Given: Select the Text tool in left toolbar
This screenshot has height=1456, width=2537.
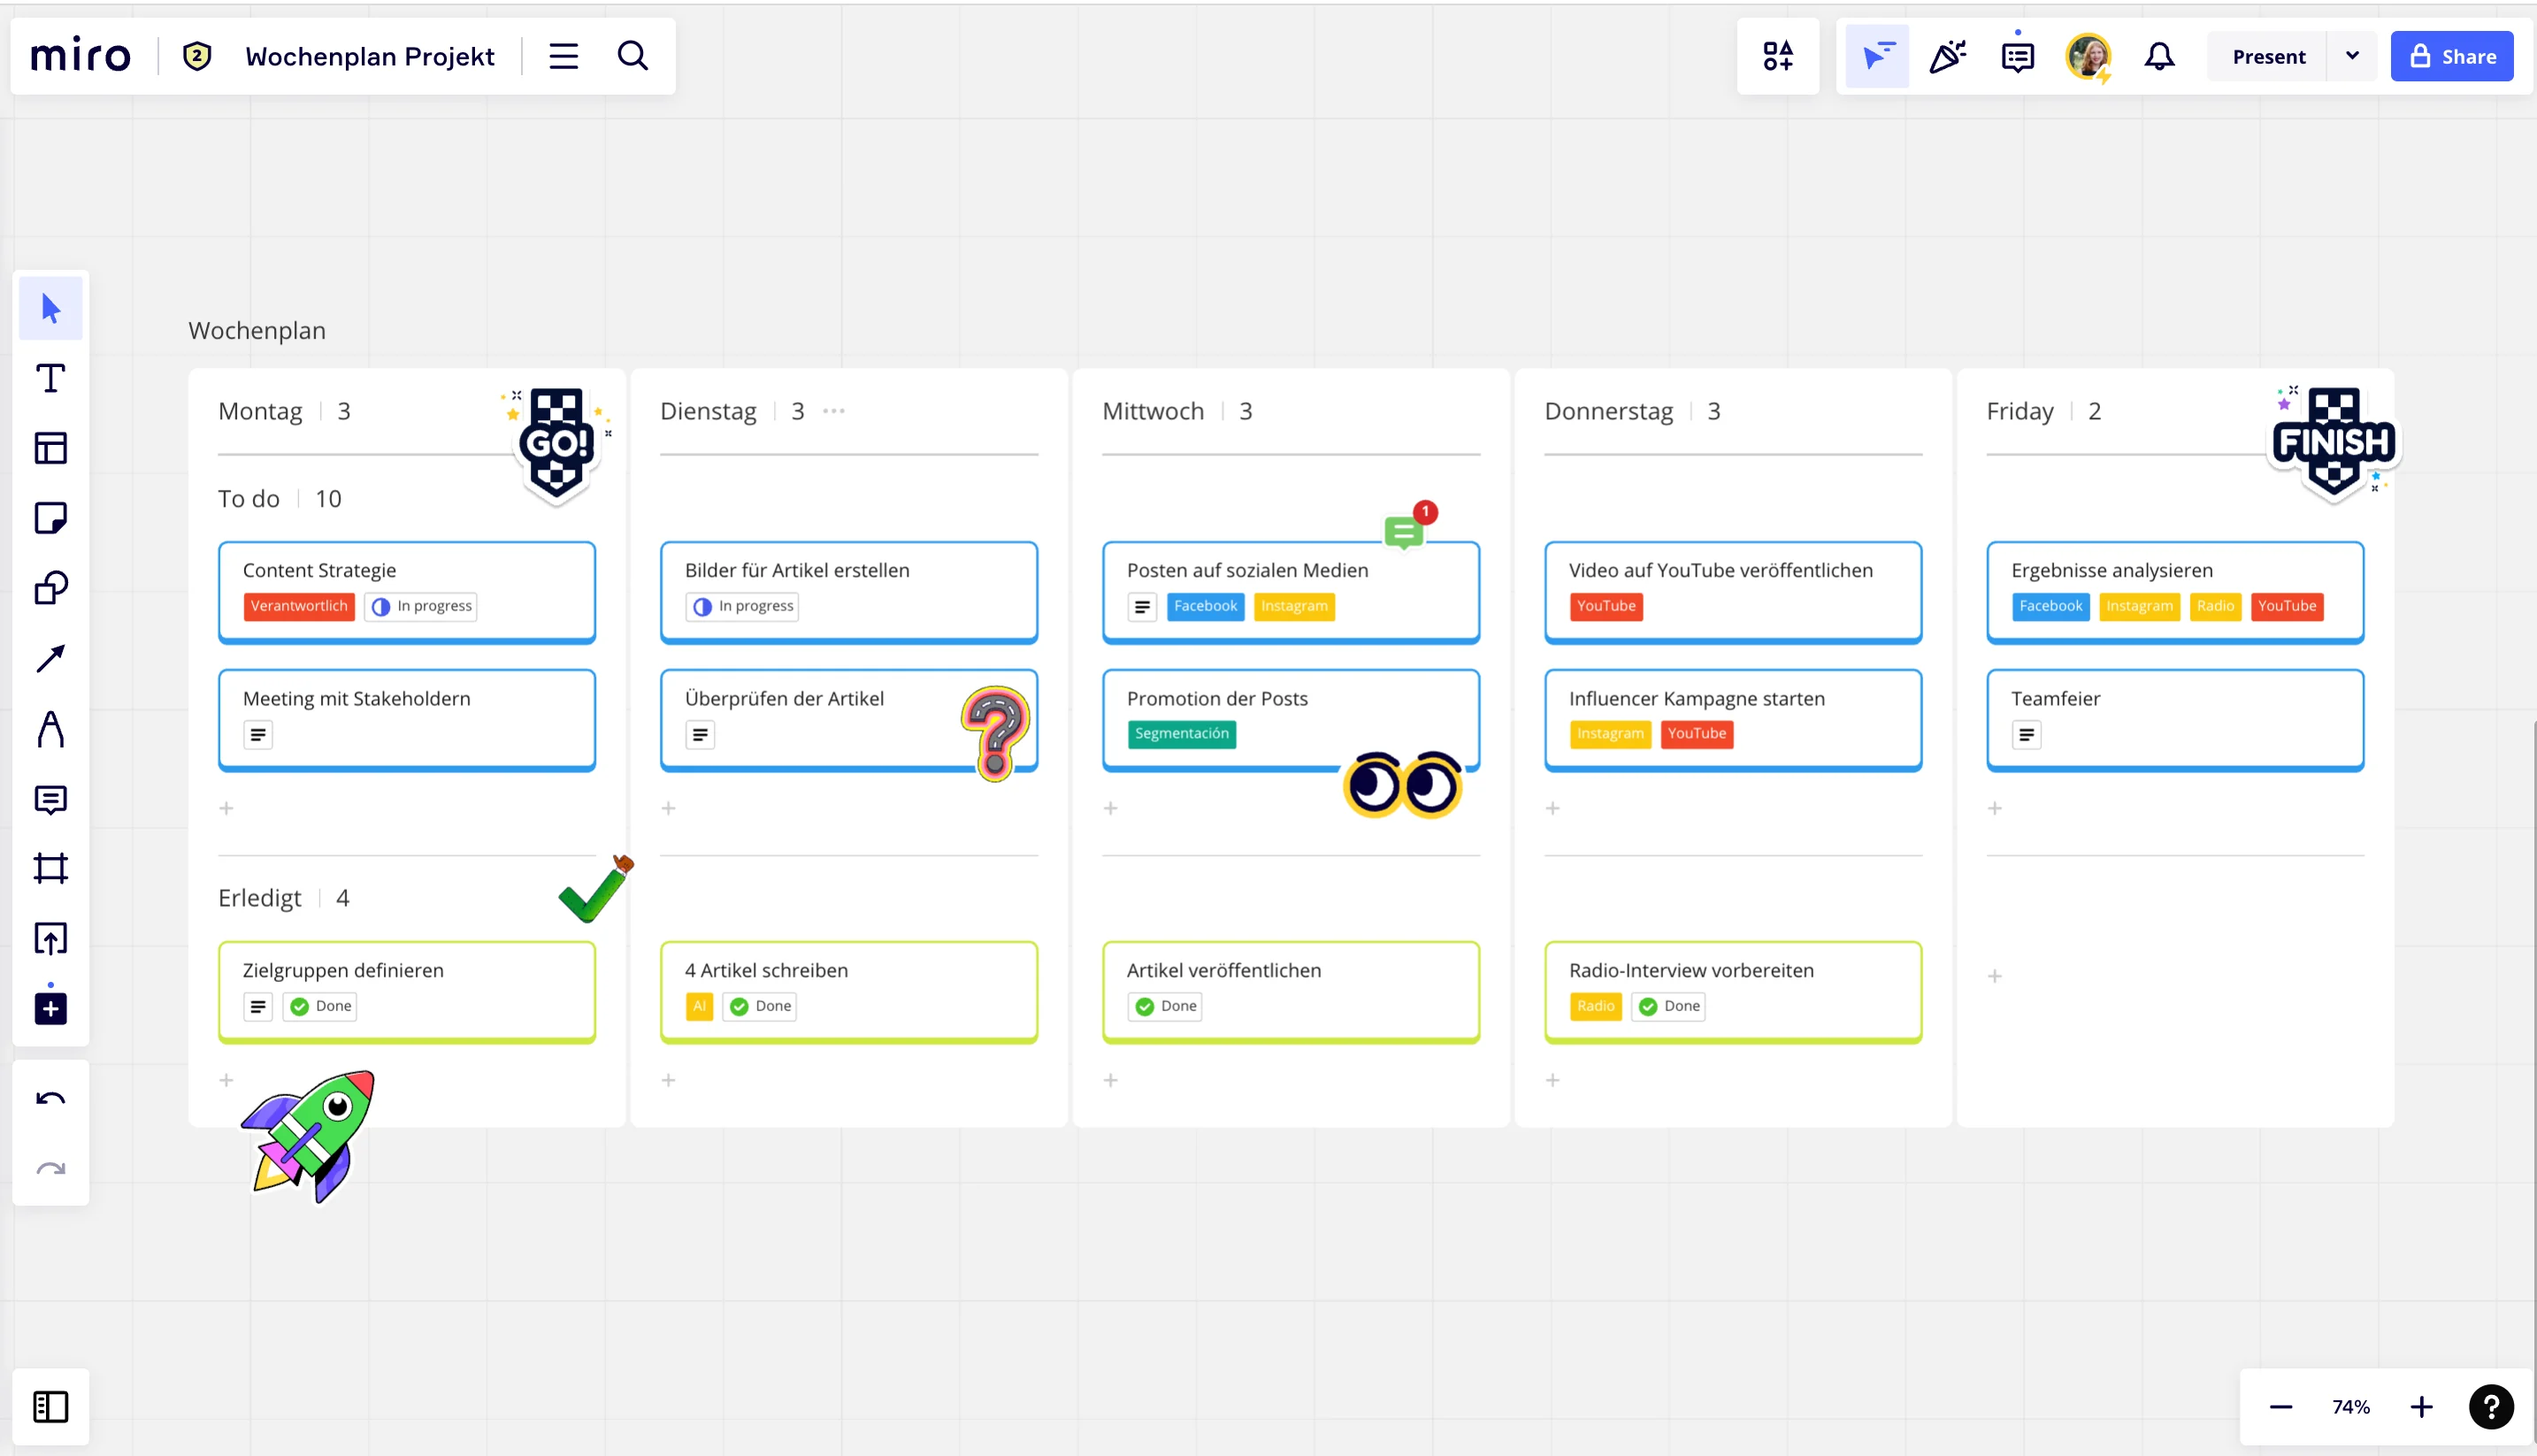Looking at the screenshot, I should click(x=50, y=379).
